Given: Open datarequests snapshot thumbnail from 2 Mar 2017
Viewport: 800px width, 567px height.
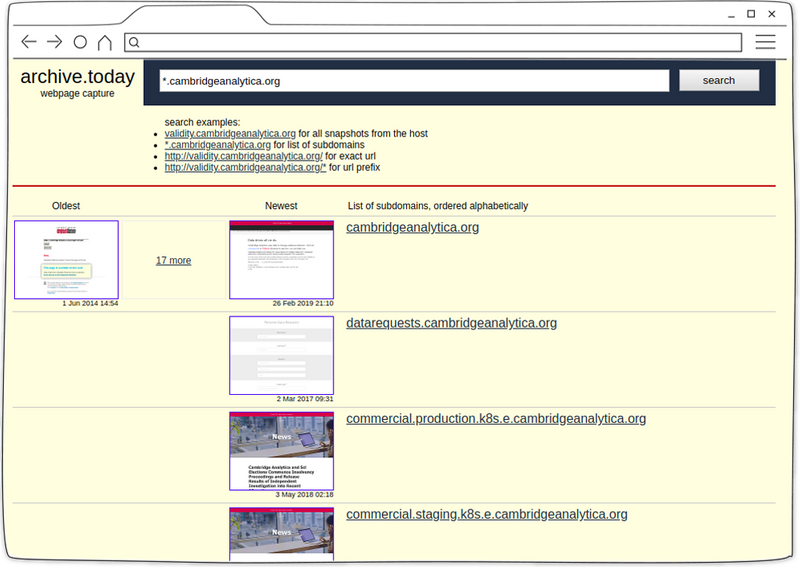Looking at the screenshot, I should tap(282, 355).
